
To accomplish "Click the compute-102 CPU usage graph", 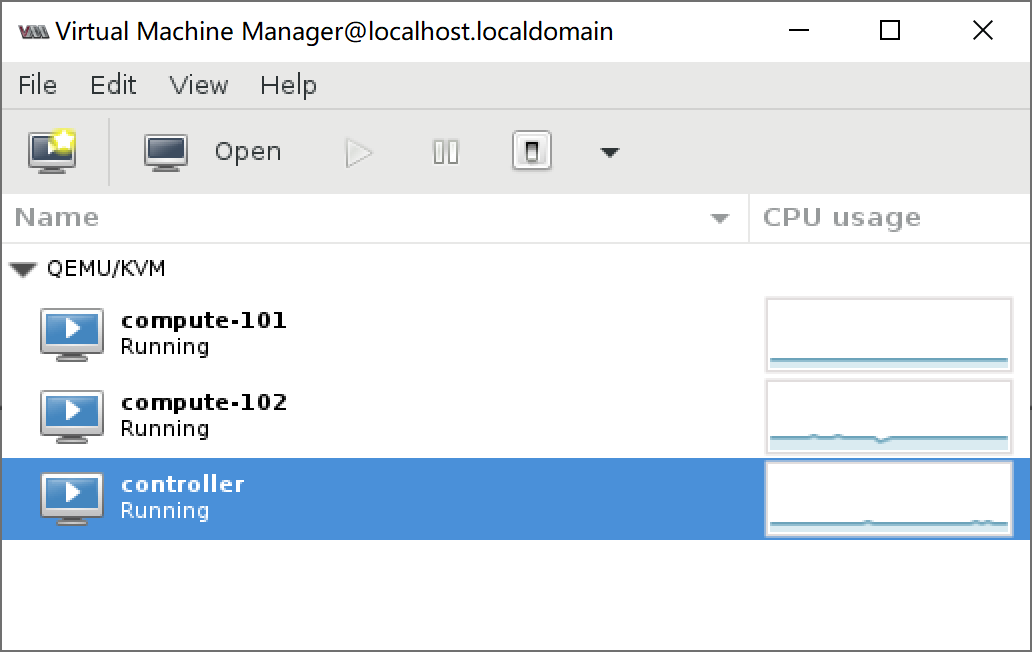I will [889, 416].
